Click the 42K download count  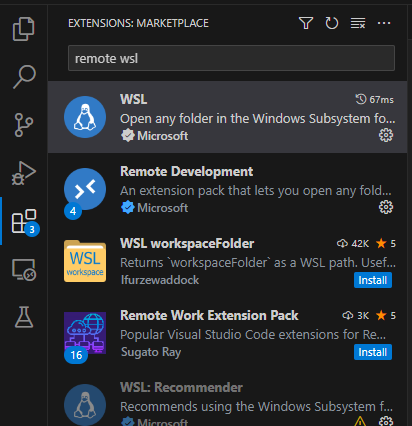click(353, 244)
